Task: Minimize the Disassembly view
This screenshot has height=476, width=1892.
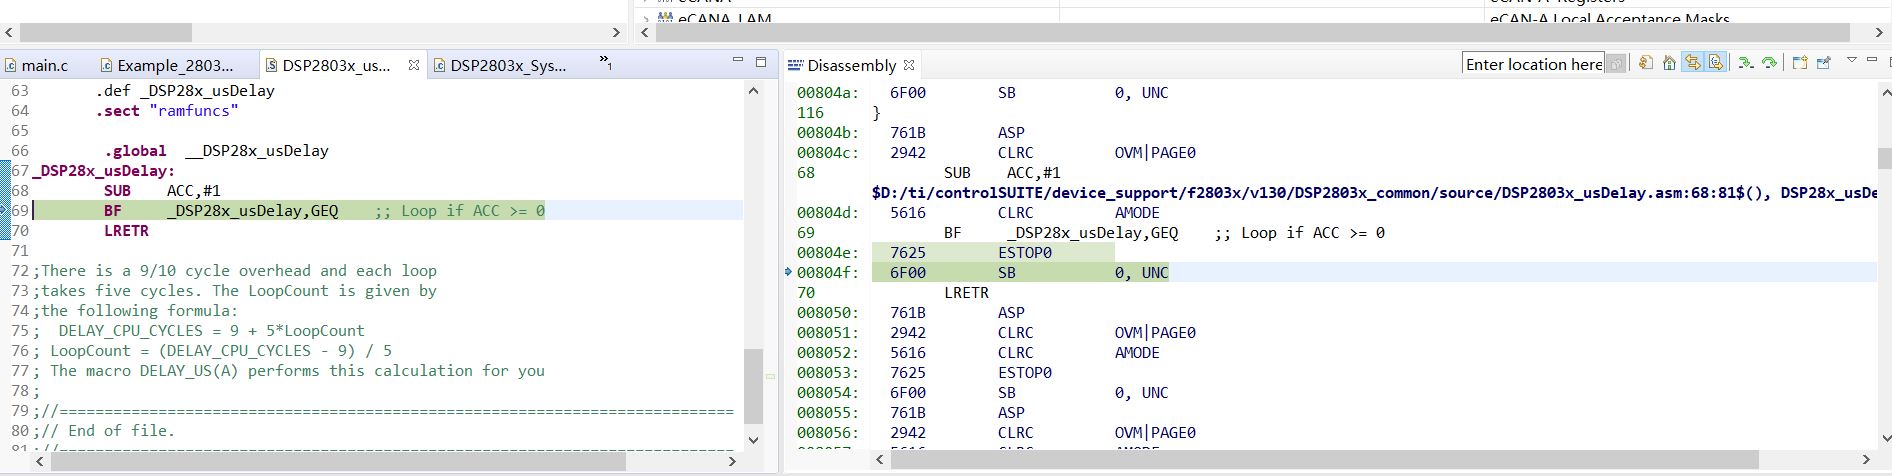Action: 1874,61
